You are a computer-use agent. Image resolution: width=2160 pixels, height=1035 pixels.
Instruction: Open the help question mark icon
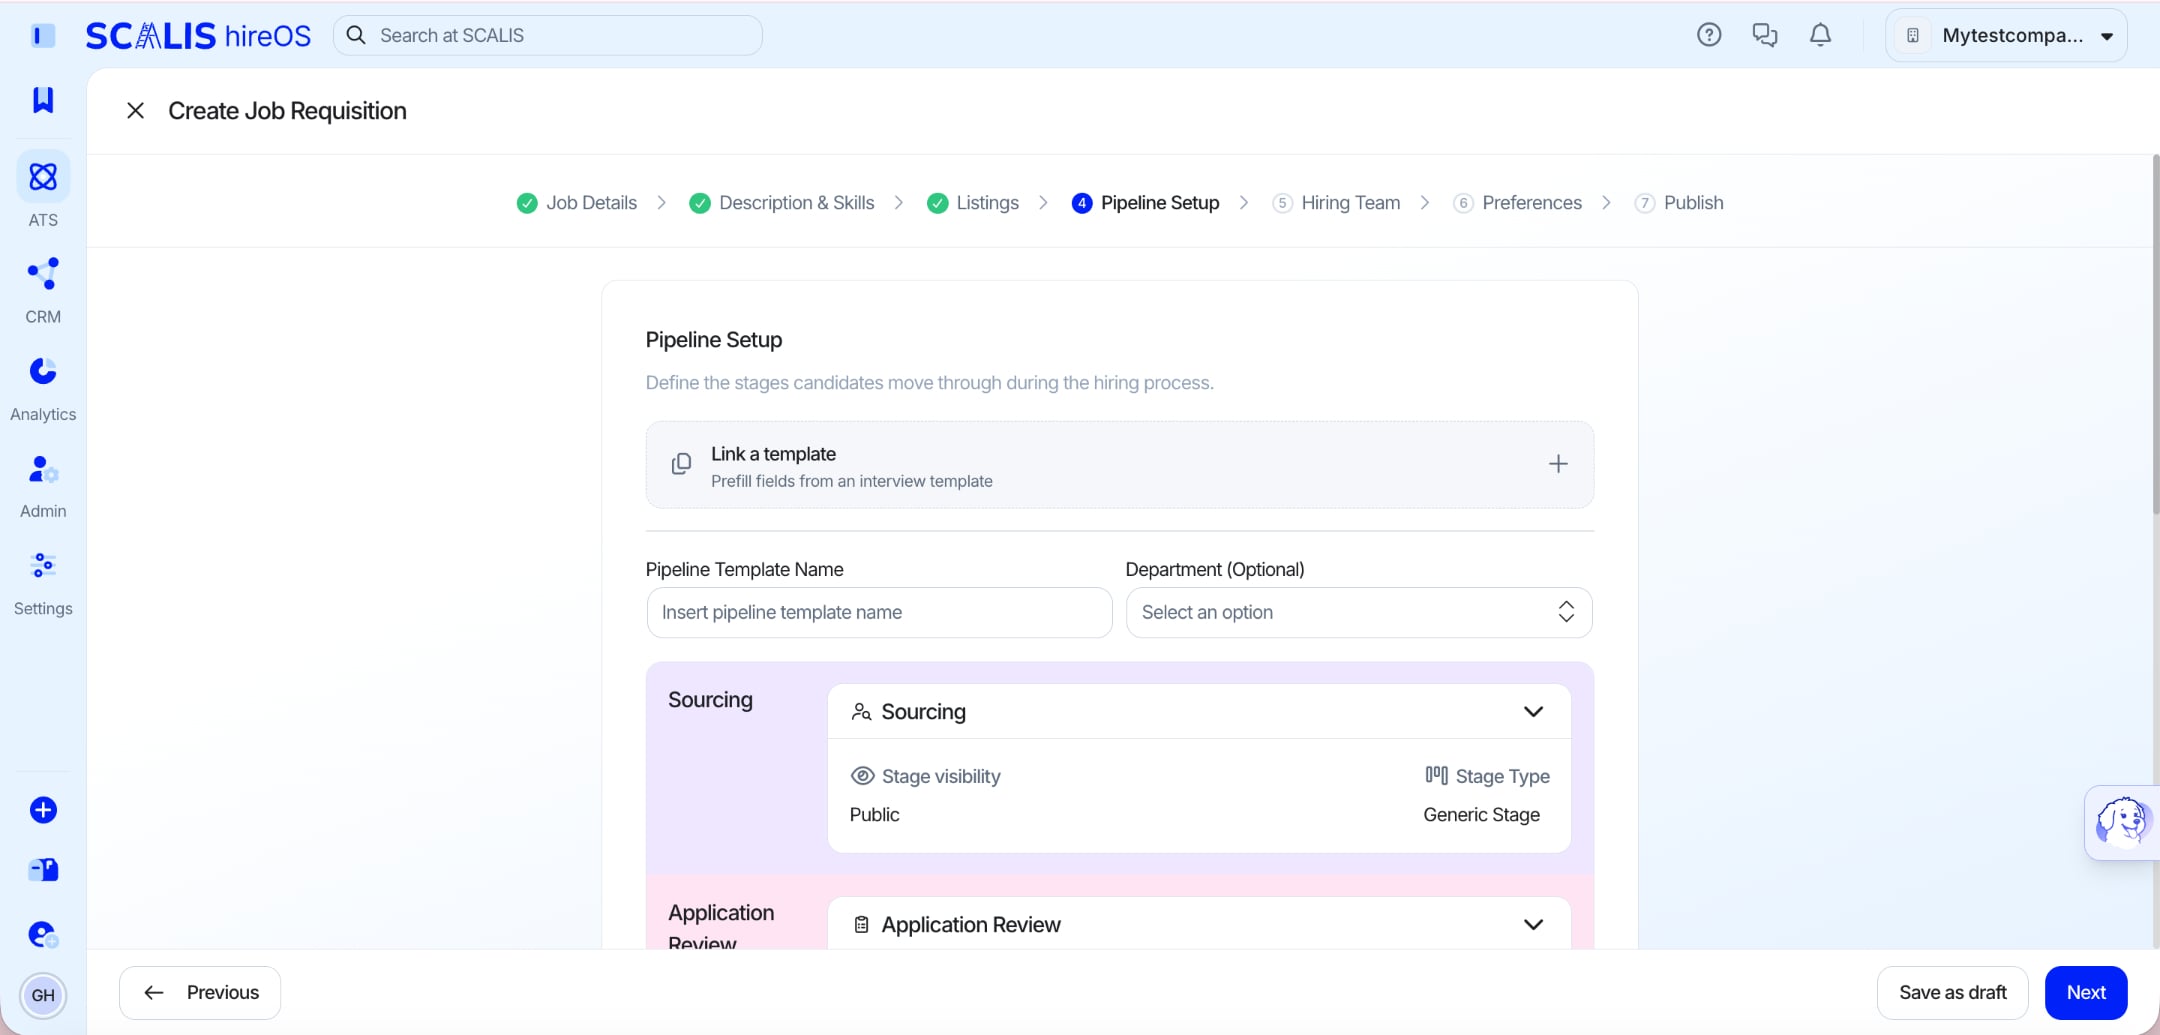click(1709, 35)
